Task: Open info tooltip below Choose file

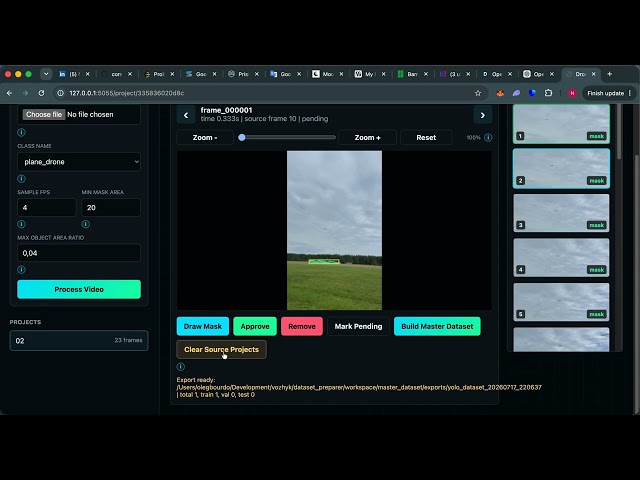Action: click(x=22, y=132)
